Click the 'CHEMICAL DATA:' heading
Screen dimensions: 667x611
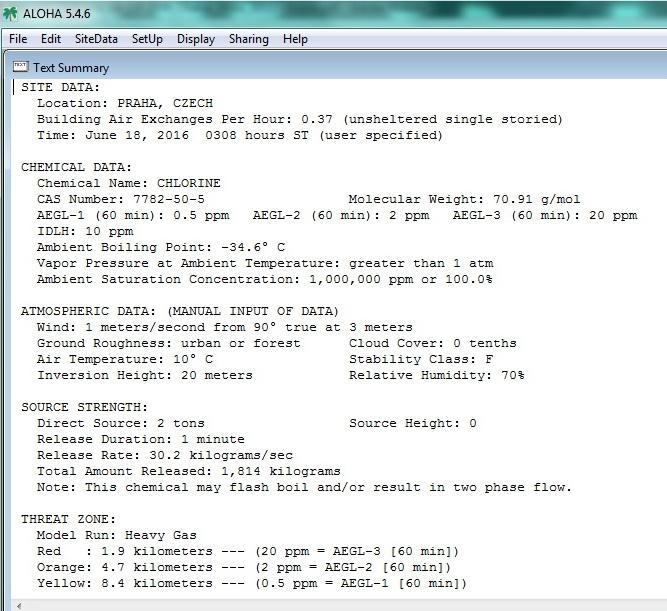tap(77, 167)
